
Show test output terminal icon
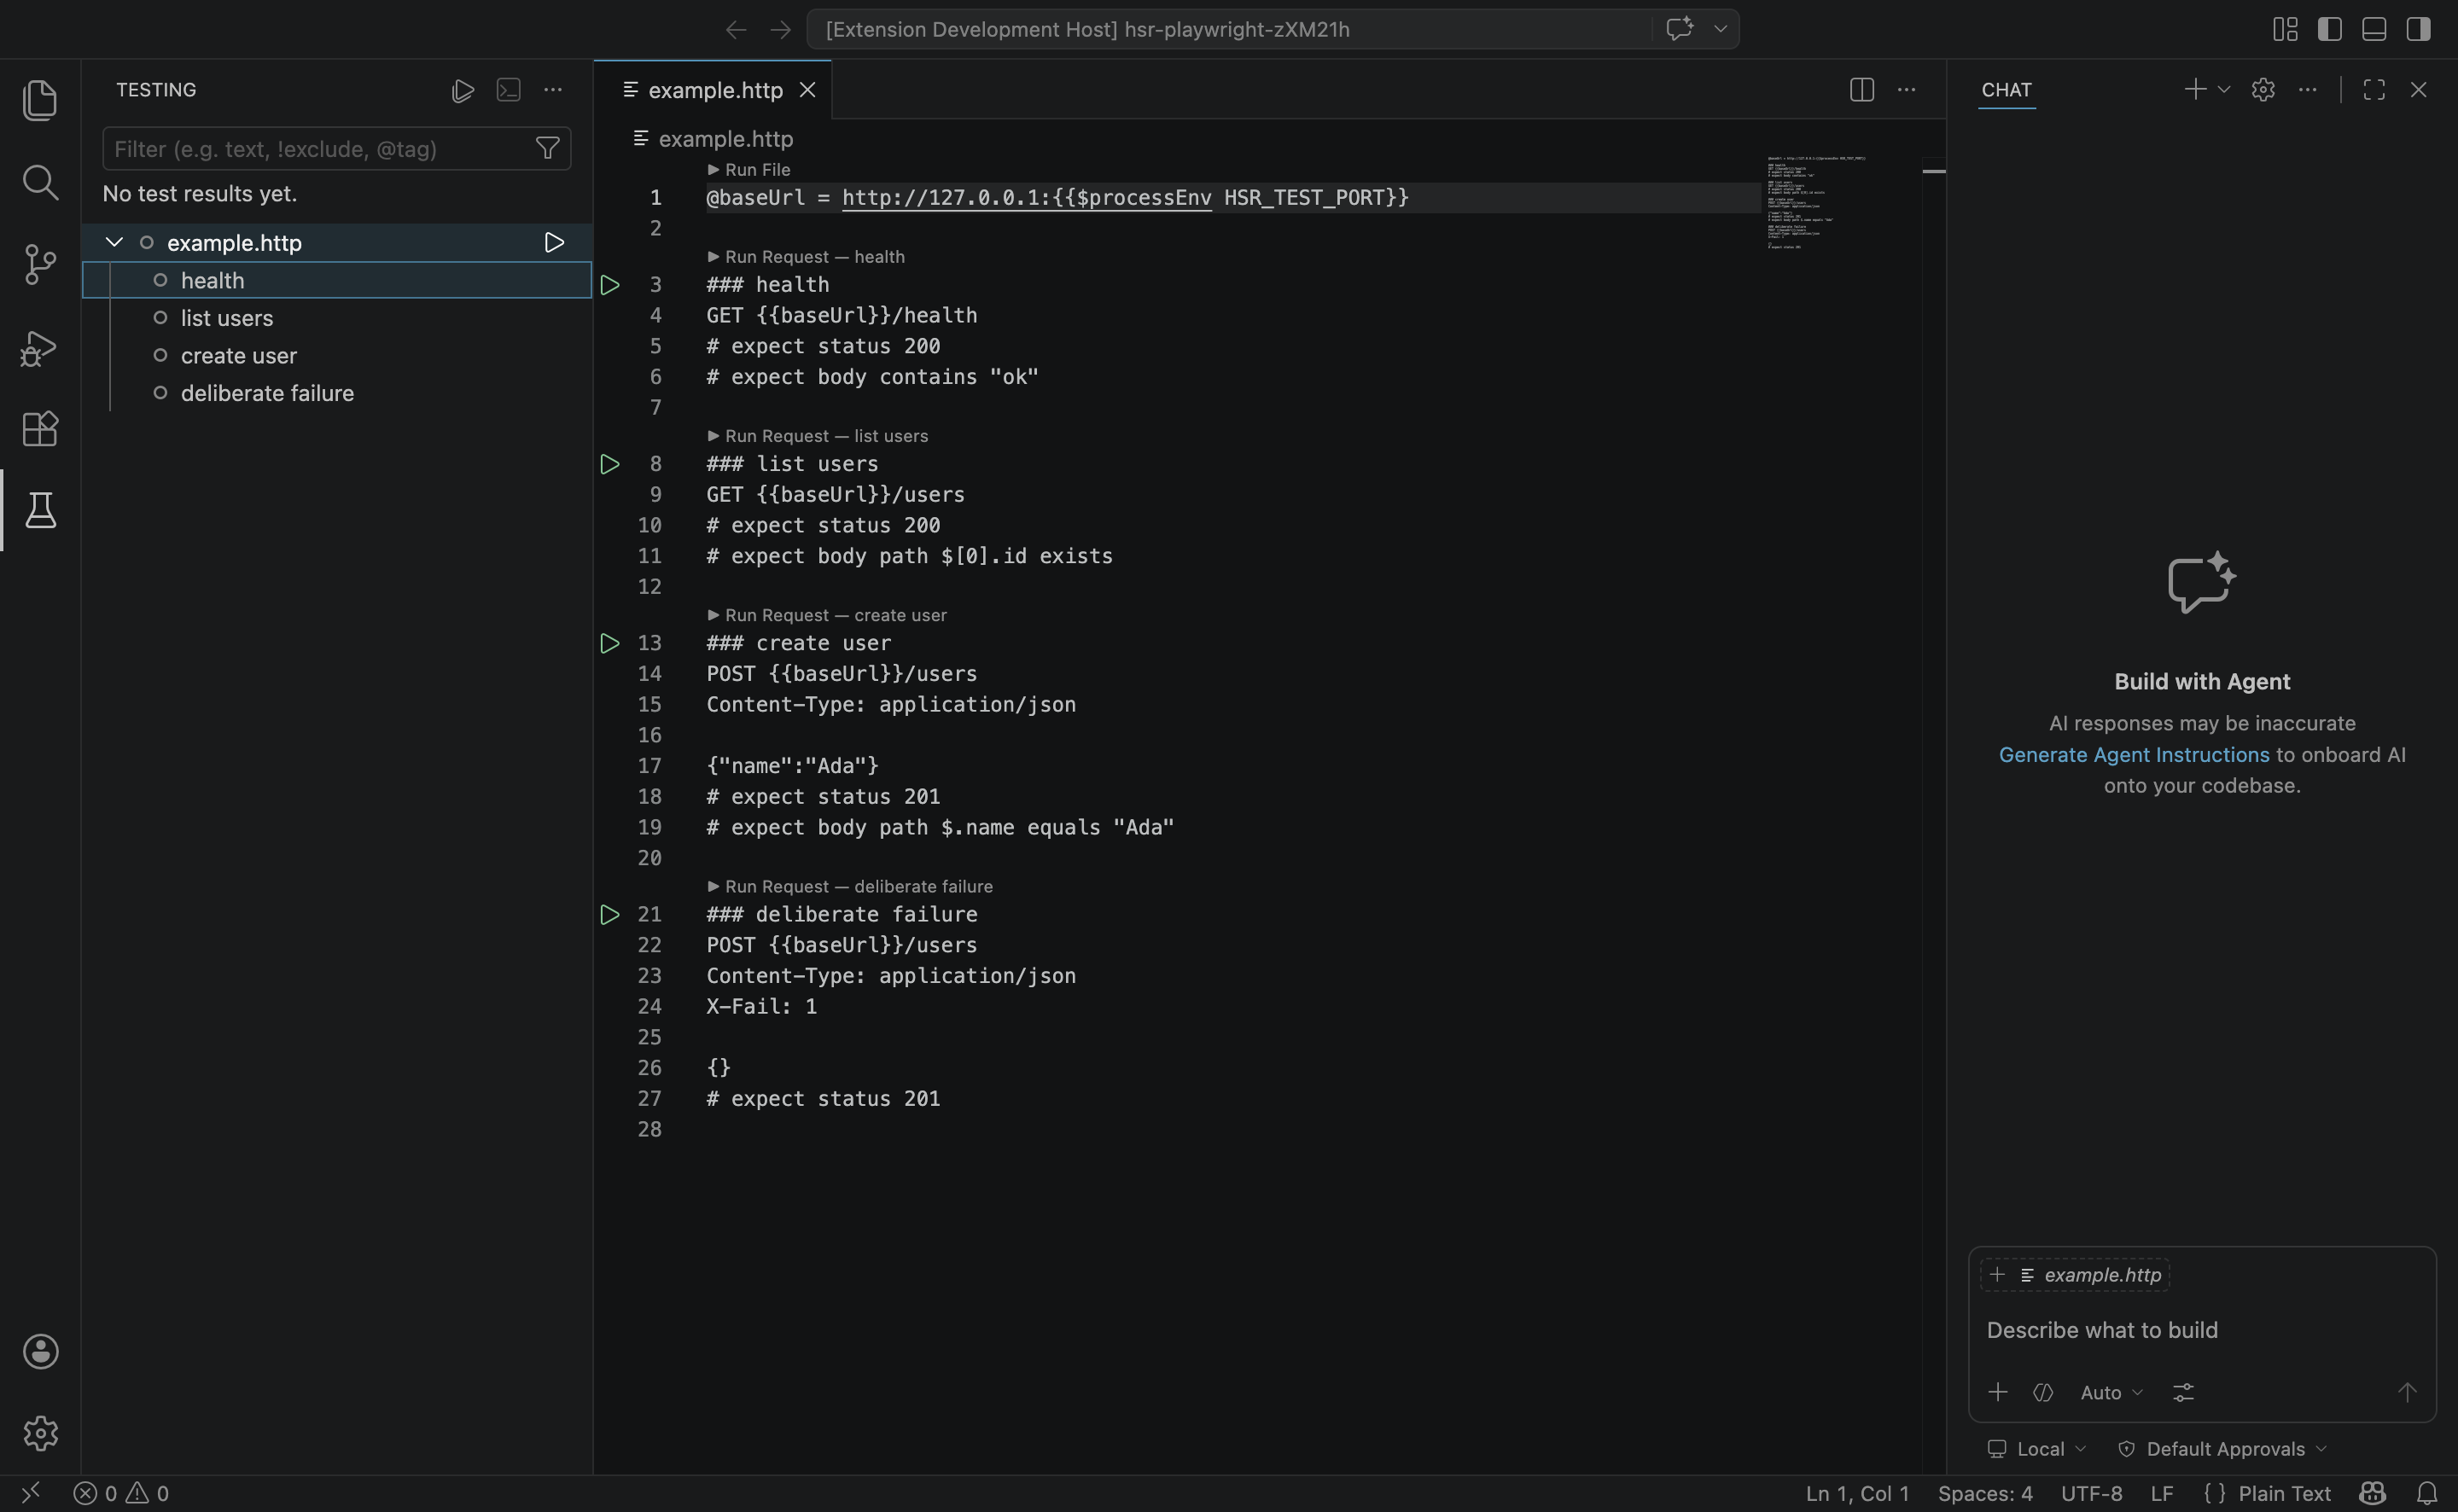[508, 90]
